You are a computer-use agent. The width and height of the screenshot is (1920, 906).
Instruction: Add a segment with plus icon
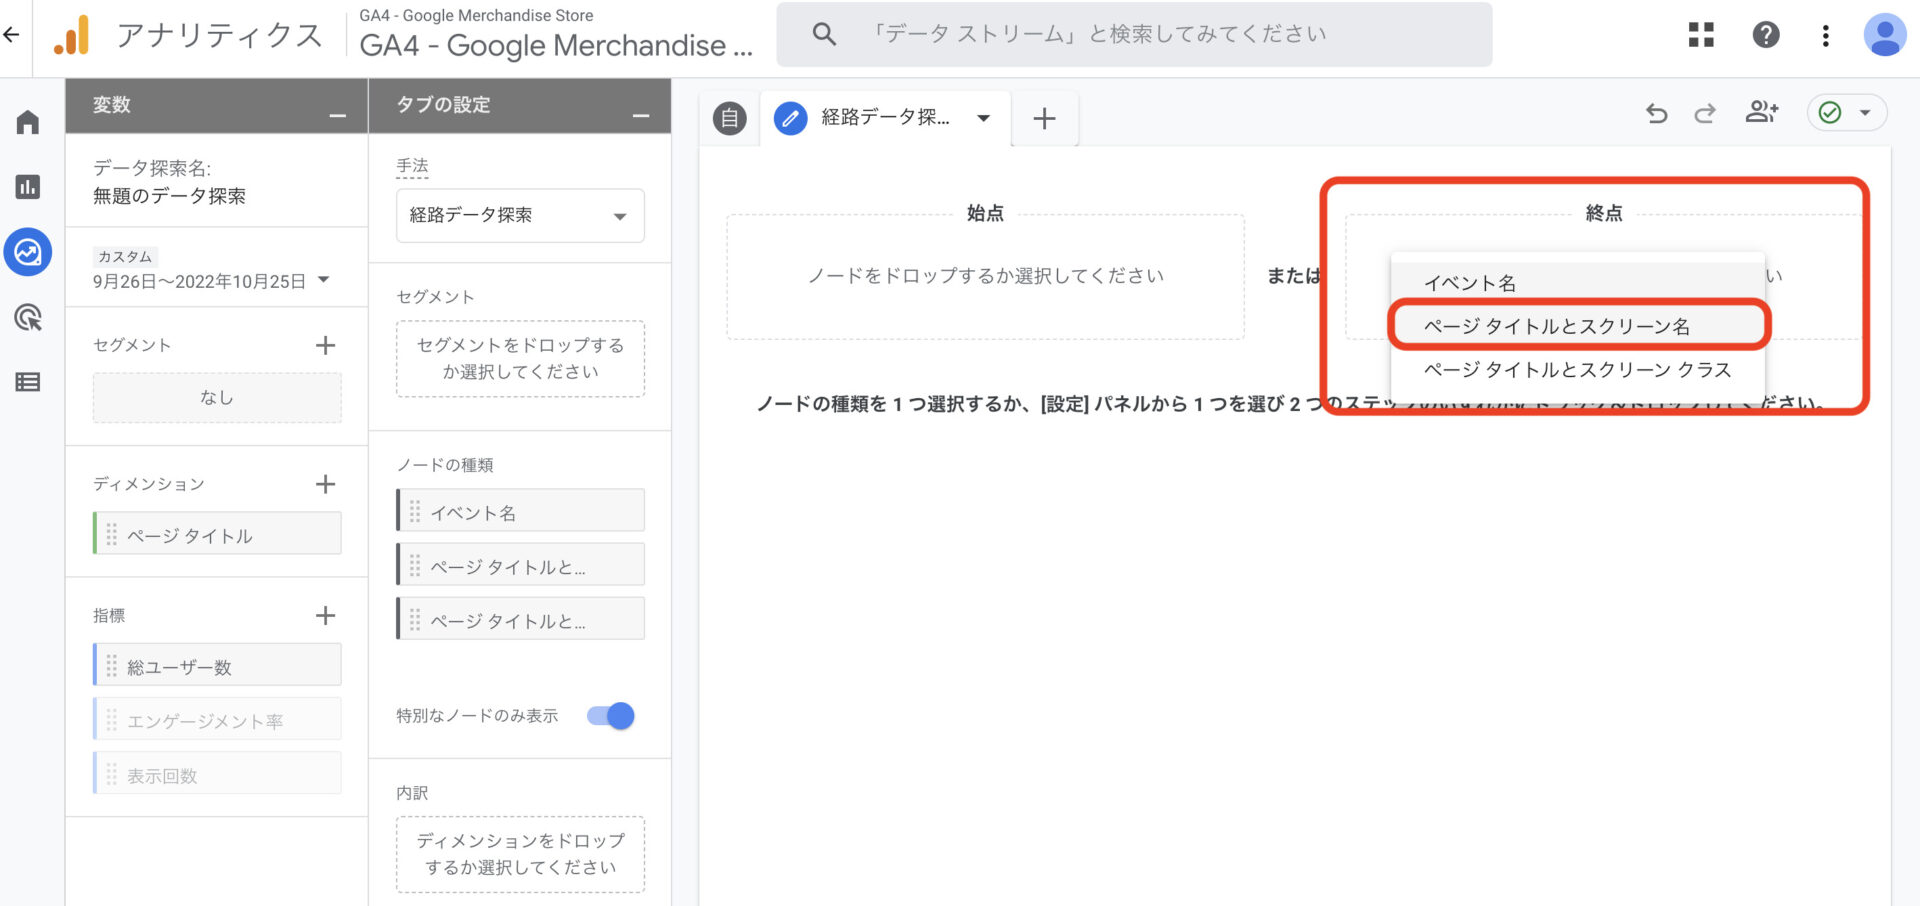pyautogui.click(x=325, y=345)
